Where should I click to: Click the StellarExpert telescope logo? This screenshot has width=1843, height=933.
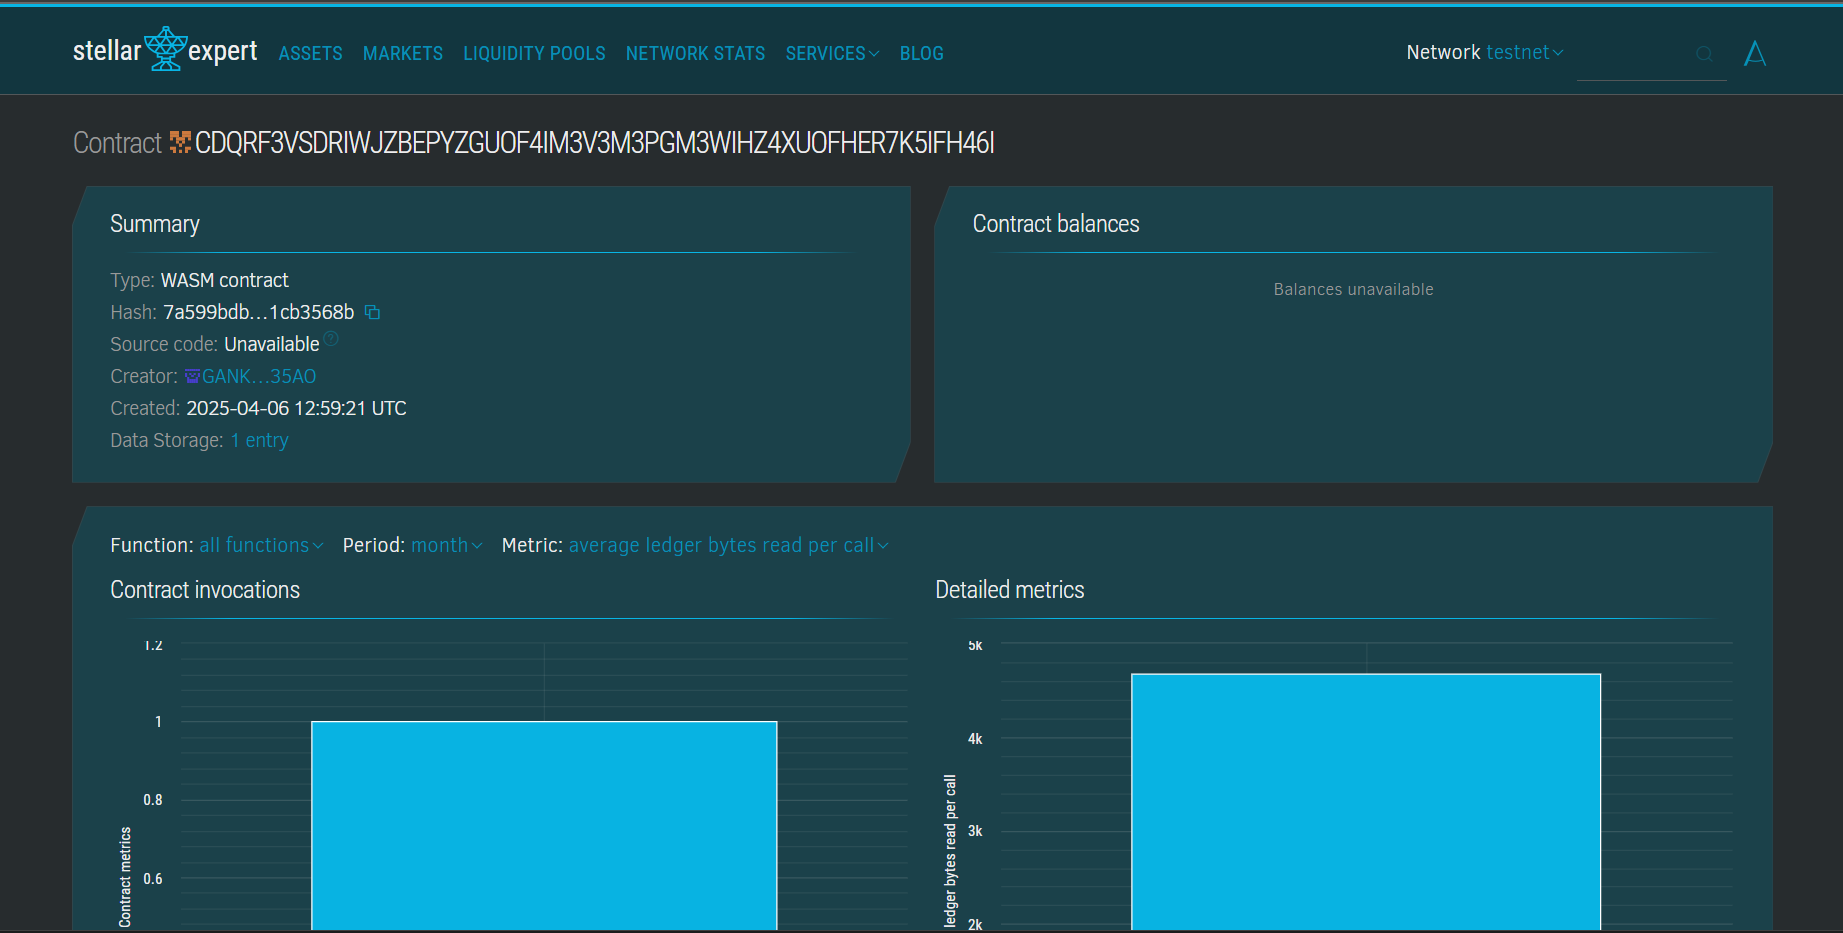pos(165,49)
